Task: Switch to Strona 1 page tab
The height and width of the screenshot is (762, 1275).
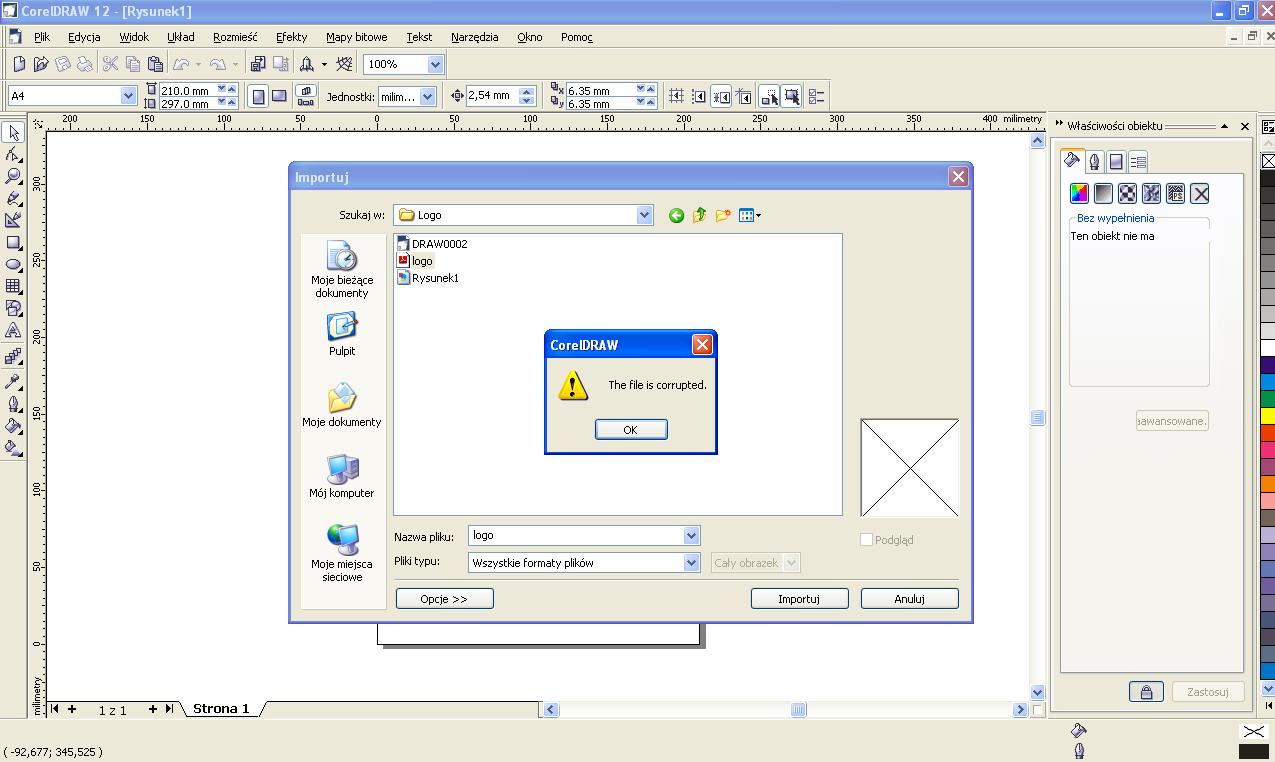Action: [x=221, y=708]
